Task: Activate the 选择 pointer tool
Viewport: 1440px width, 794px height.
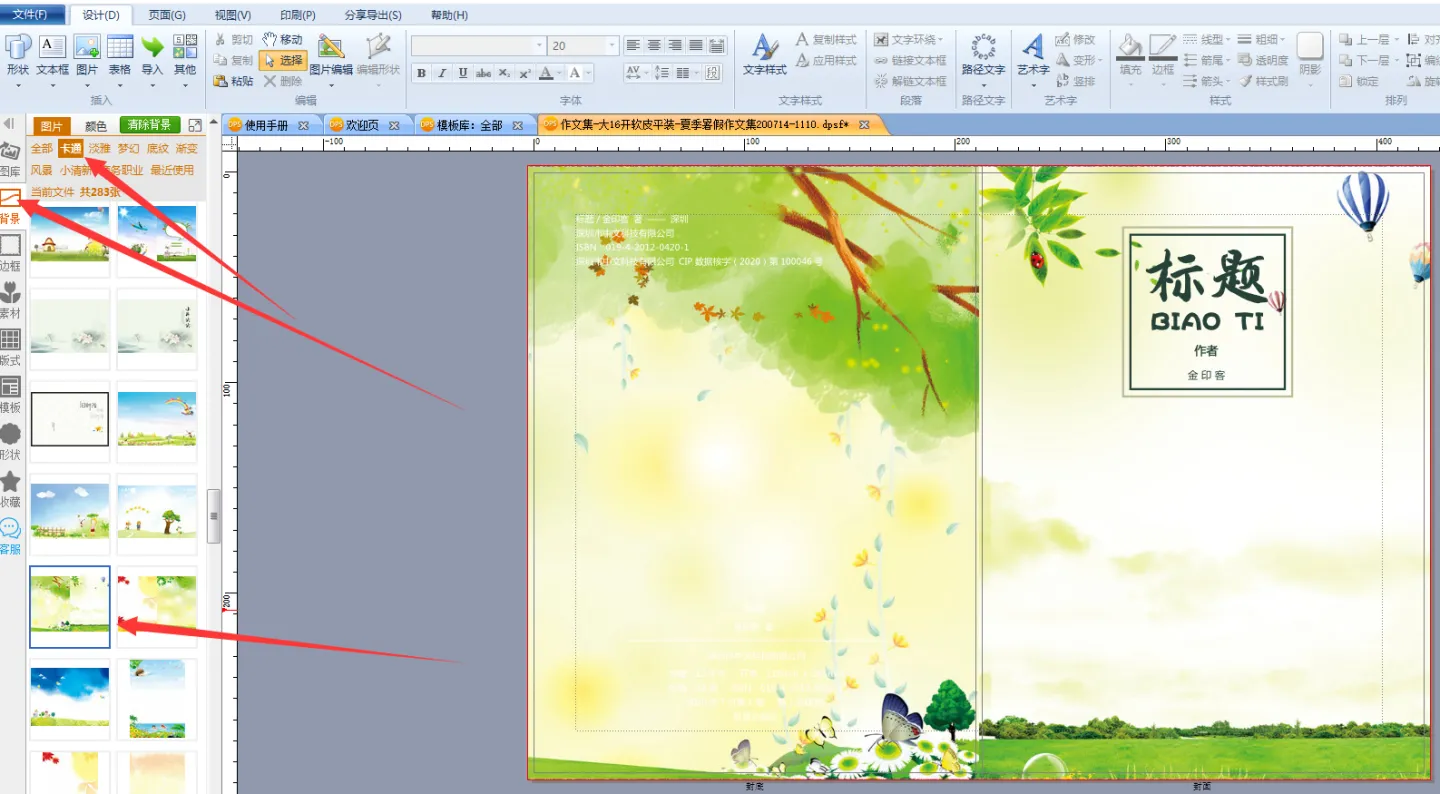Action: tap(282, 60)
